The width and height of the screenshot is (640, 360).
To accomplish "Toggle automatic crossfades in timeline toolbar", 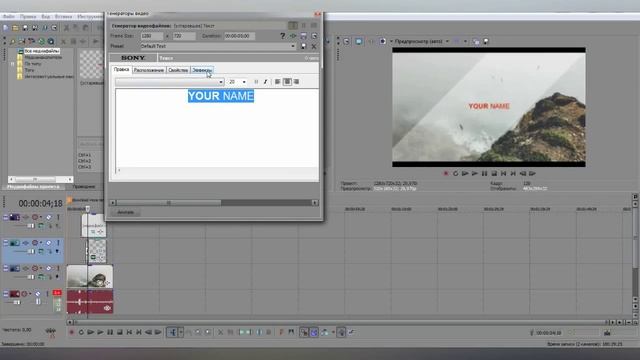I will 314,332.
